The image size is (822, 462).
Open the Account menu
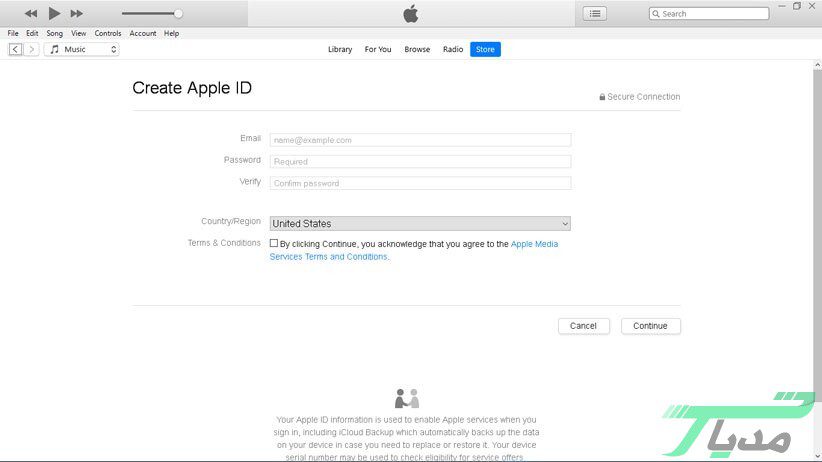143,33
